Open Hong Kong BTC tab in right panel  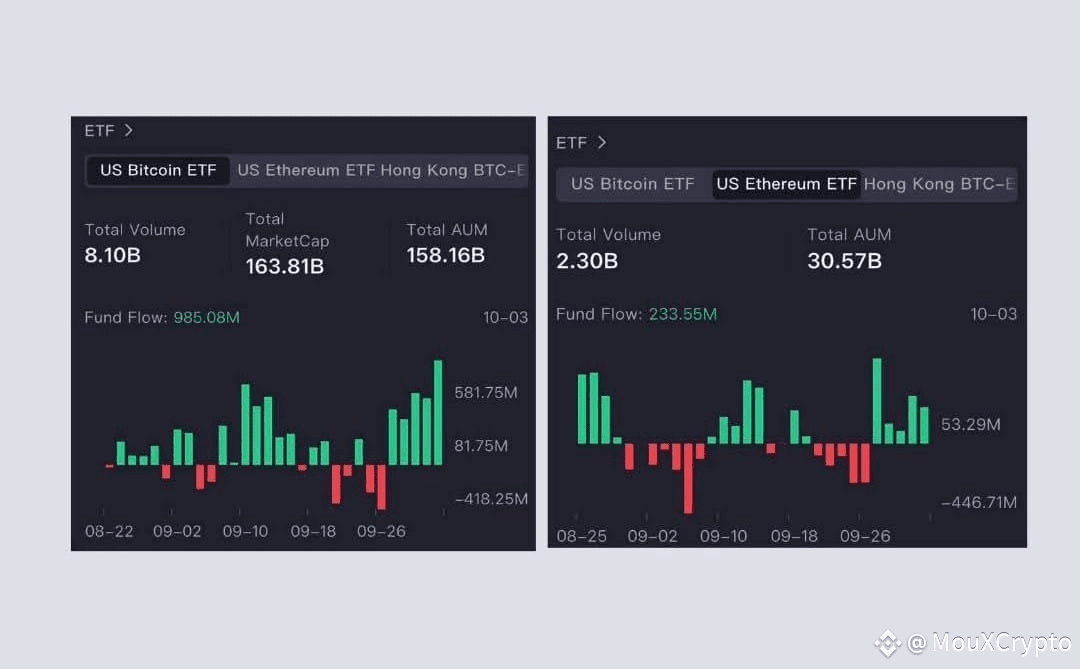[939, 184]
